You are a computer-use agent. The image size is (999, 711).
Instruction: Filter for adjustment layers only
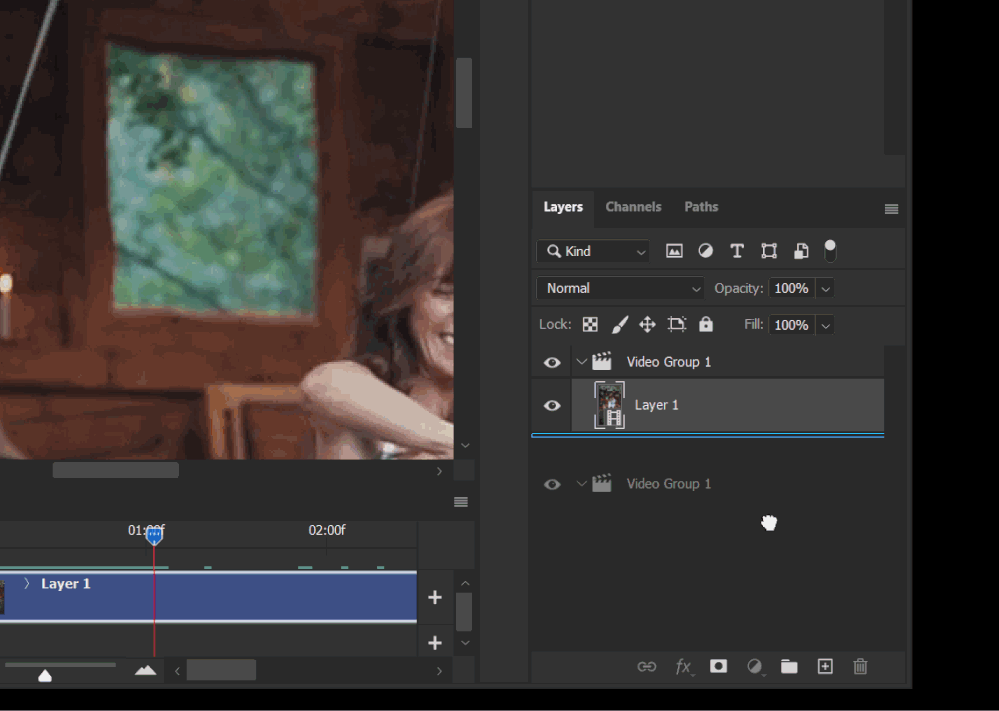pyautogui.click(x=705, y=251)
